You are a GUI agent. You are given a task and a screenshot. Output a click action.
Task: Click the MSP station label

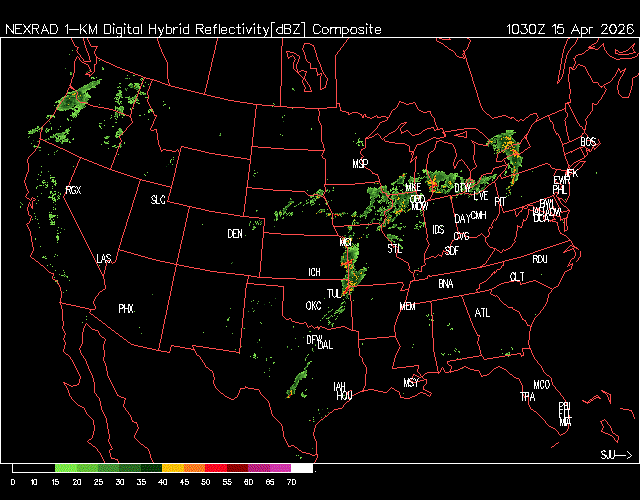[x=361, y=163]
